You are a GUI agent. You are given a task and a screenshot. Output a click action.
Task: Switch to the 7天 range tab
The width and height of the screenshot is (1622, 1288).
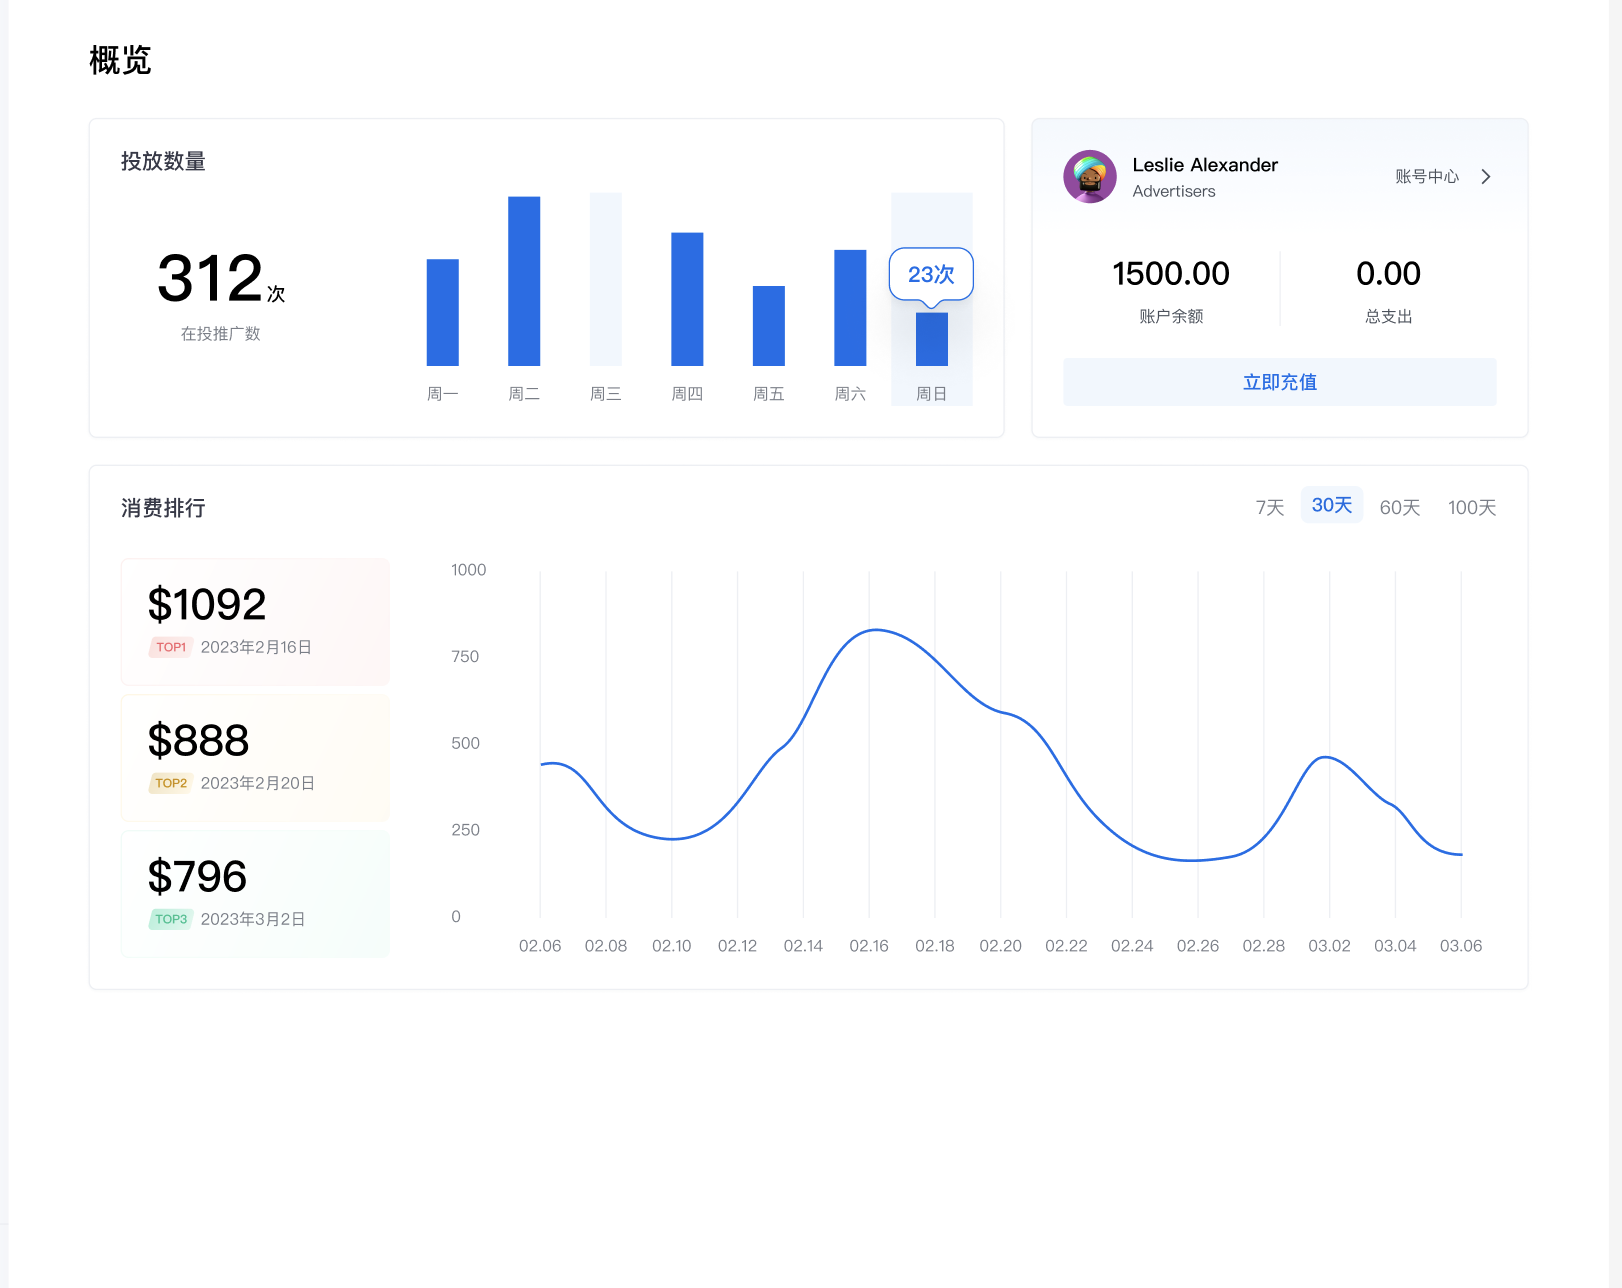[1269, 508]
